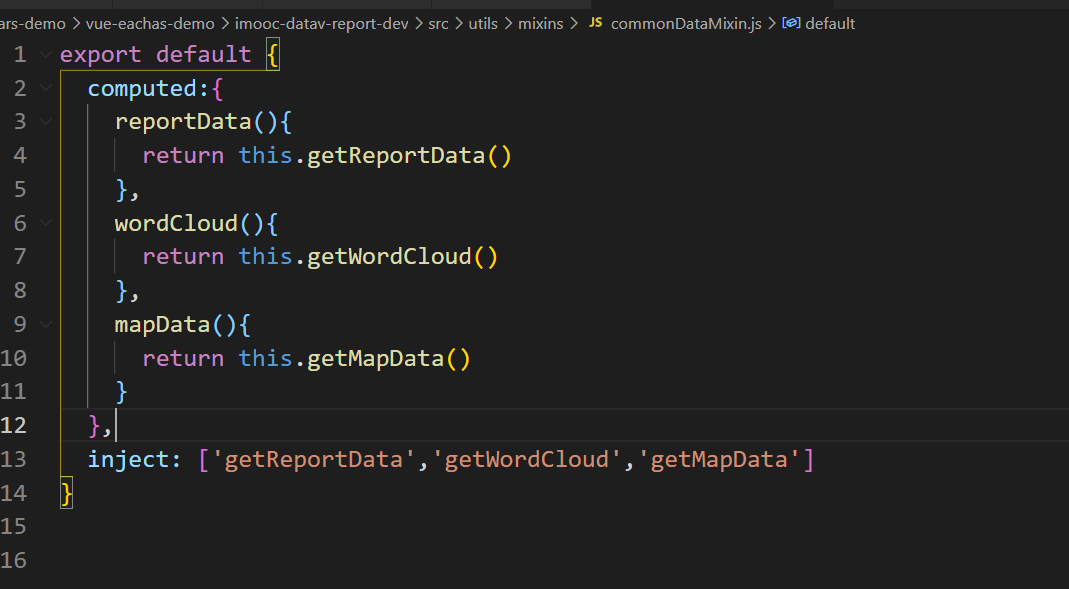
Task: Click the src breadcrumb segment
Action: pyautogui.click(x=438, y=23)
